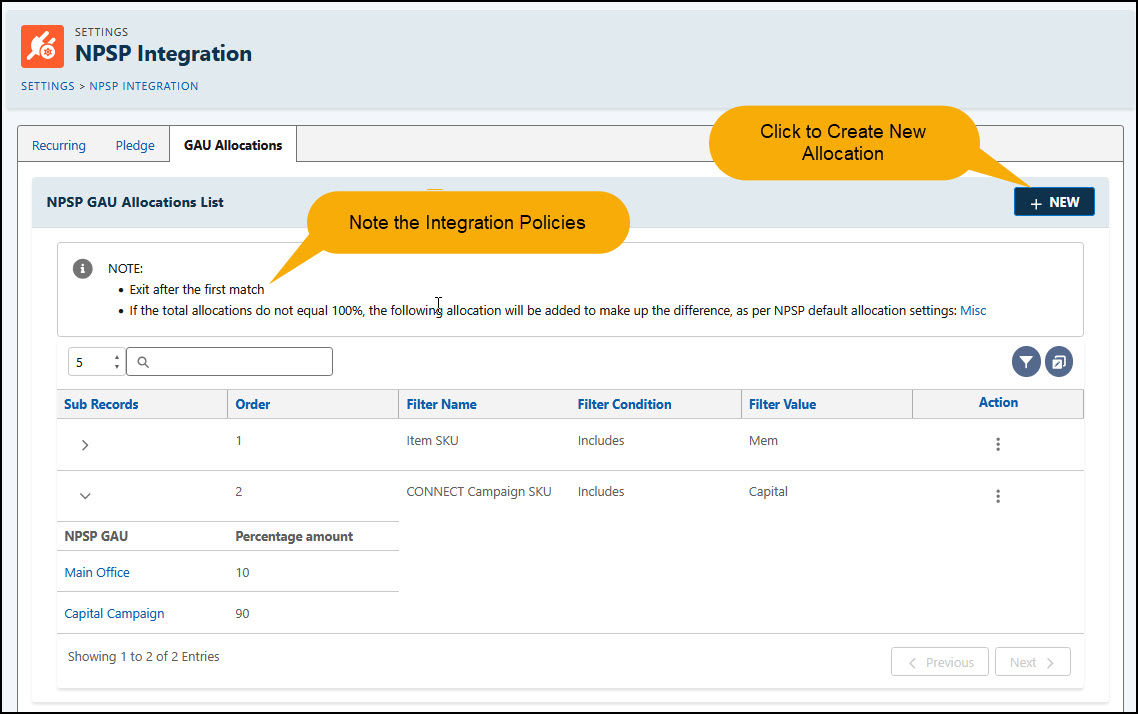
Task: Click the SETTINGS breadcrumb link
Action: pos(48,86)
